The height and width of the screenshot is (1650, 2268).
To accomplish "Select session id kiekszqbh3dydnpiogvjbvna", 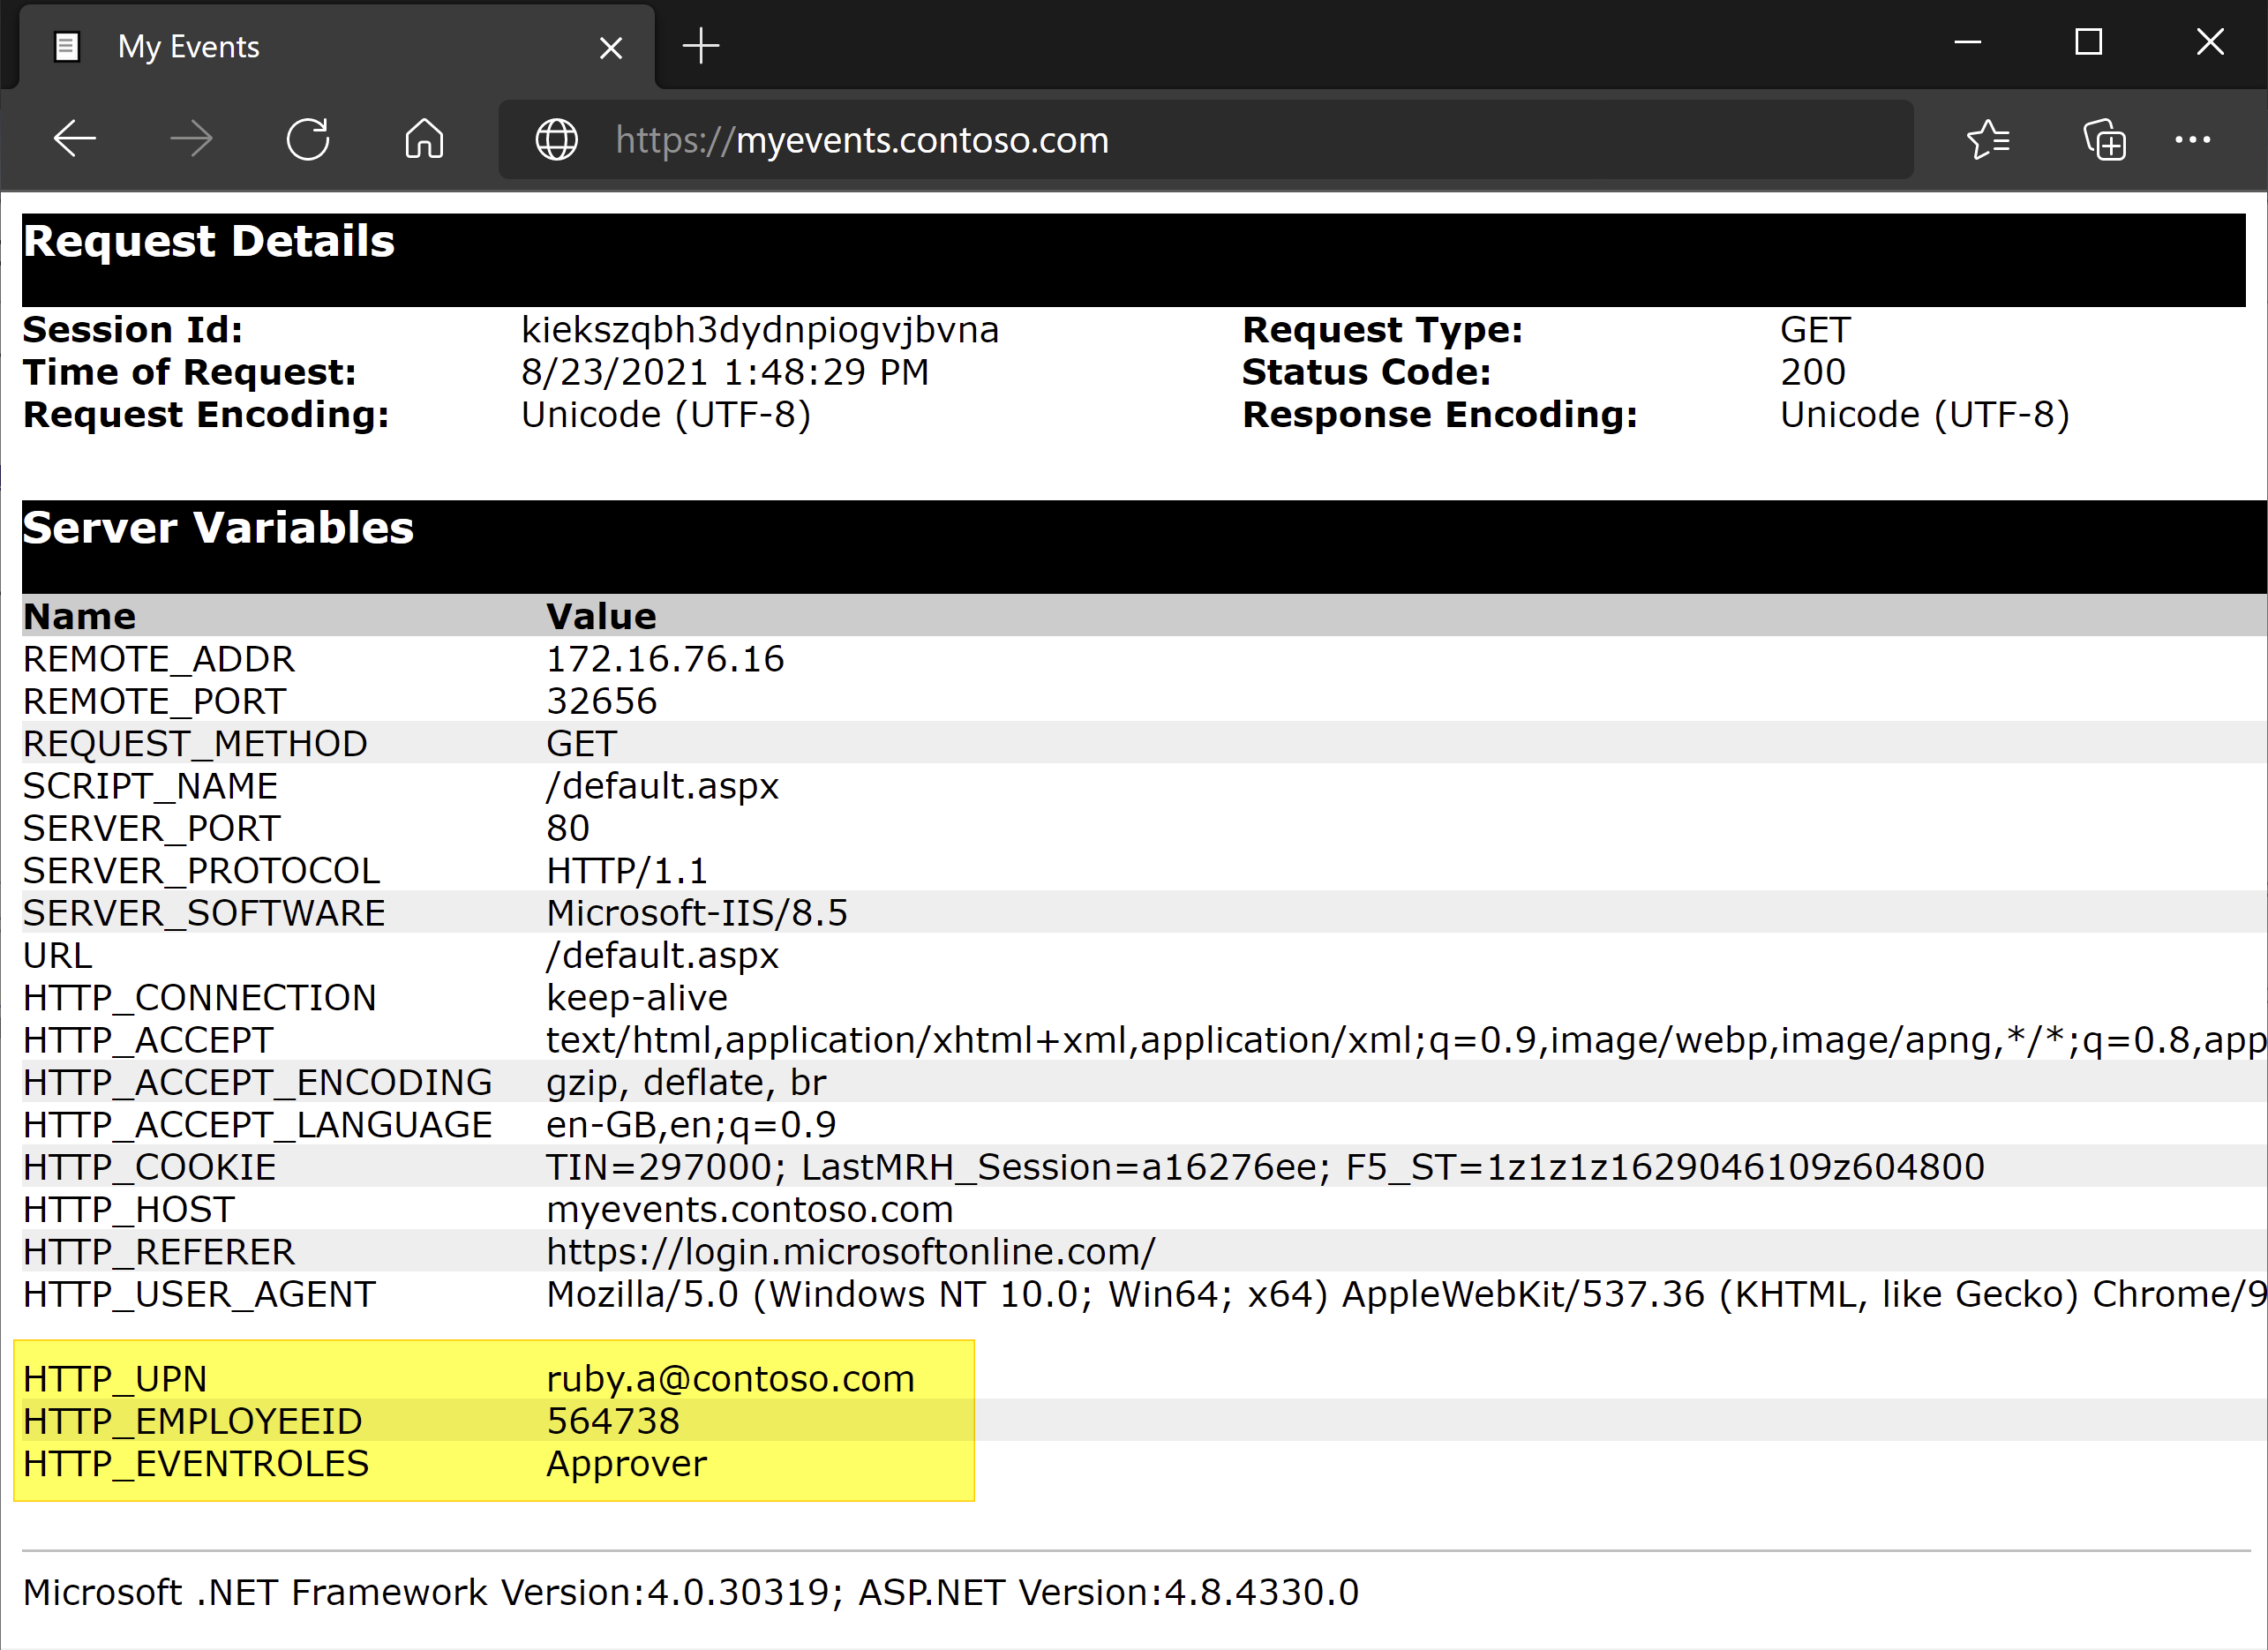I will tap(760, 330).
